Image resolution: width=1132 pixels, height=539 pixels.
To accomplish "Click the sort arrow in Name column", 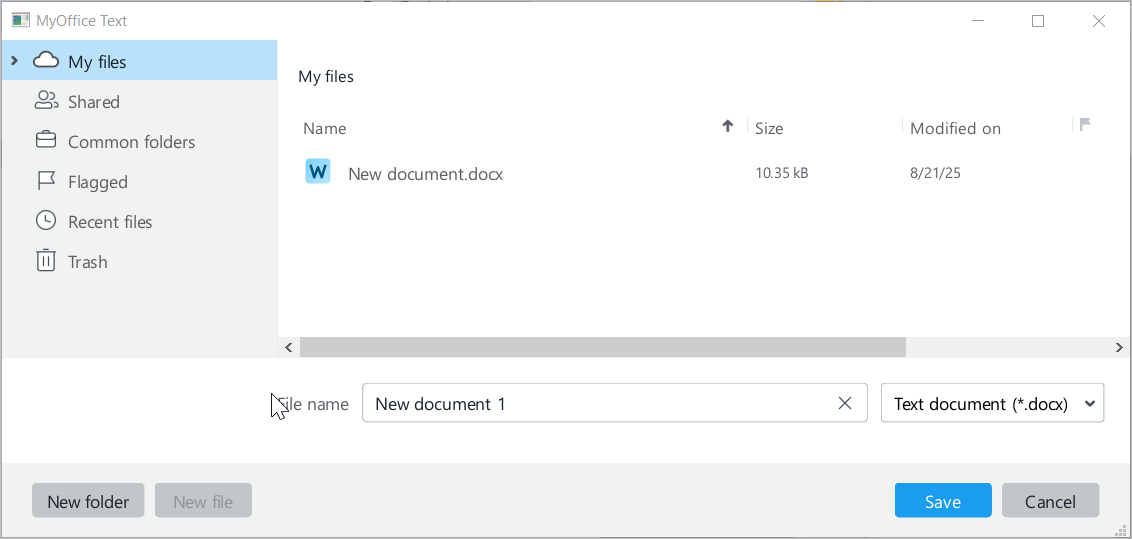I will [728, 126].
